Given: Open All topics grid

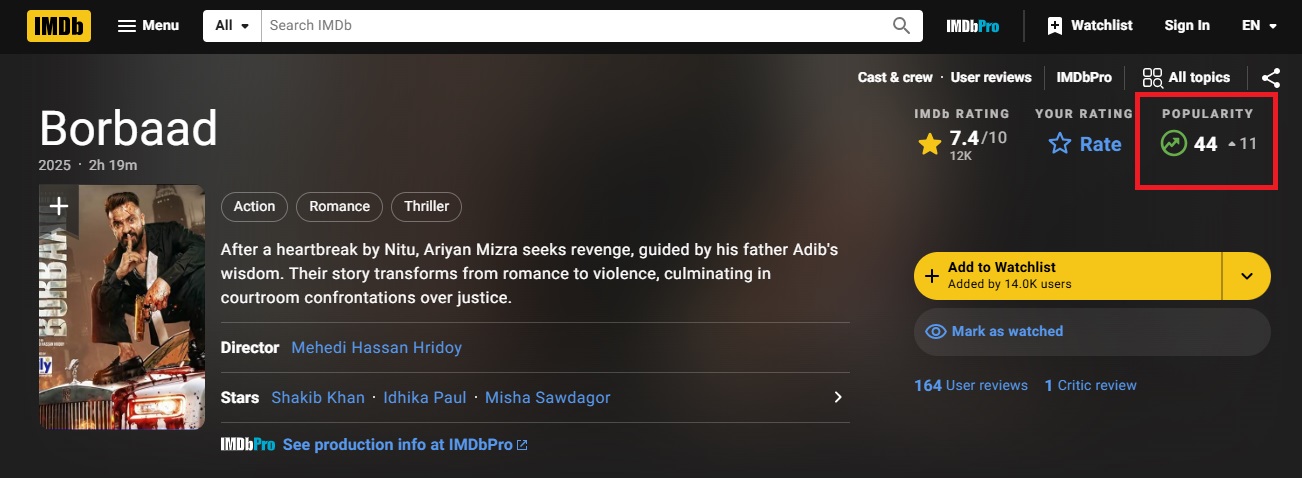Looking at the screenshot, I should (1186, 78).
